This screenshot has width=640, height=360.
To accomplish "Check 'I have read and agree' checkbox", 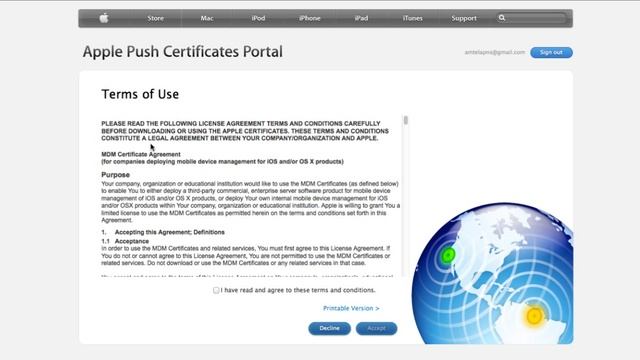I will click(x=216, y=290).
